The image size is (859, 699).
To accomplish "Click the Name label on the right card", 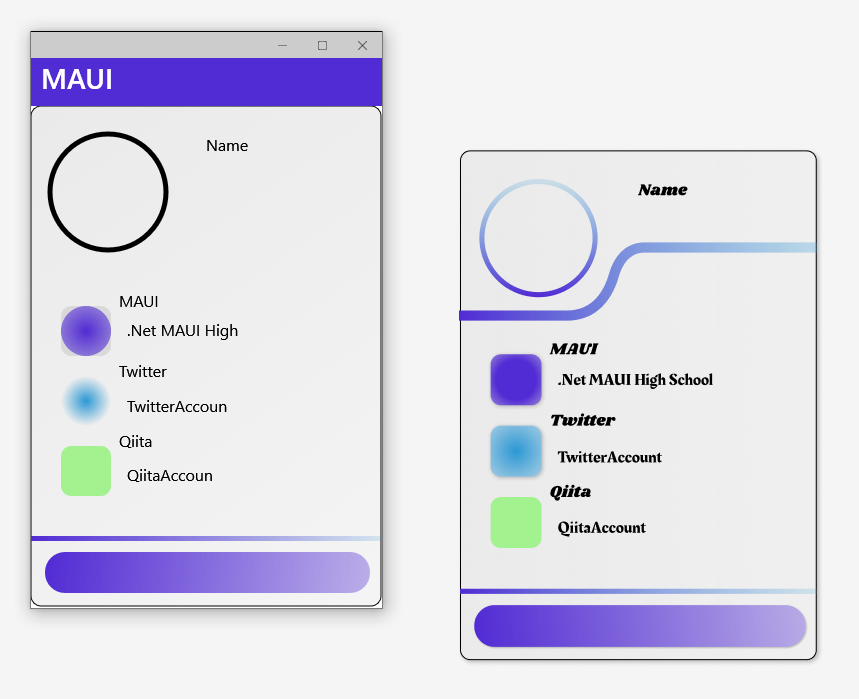I will click(662, 189).
